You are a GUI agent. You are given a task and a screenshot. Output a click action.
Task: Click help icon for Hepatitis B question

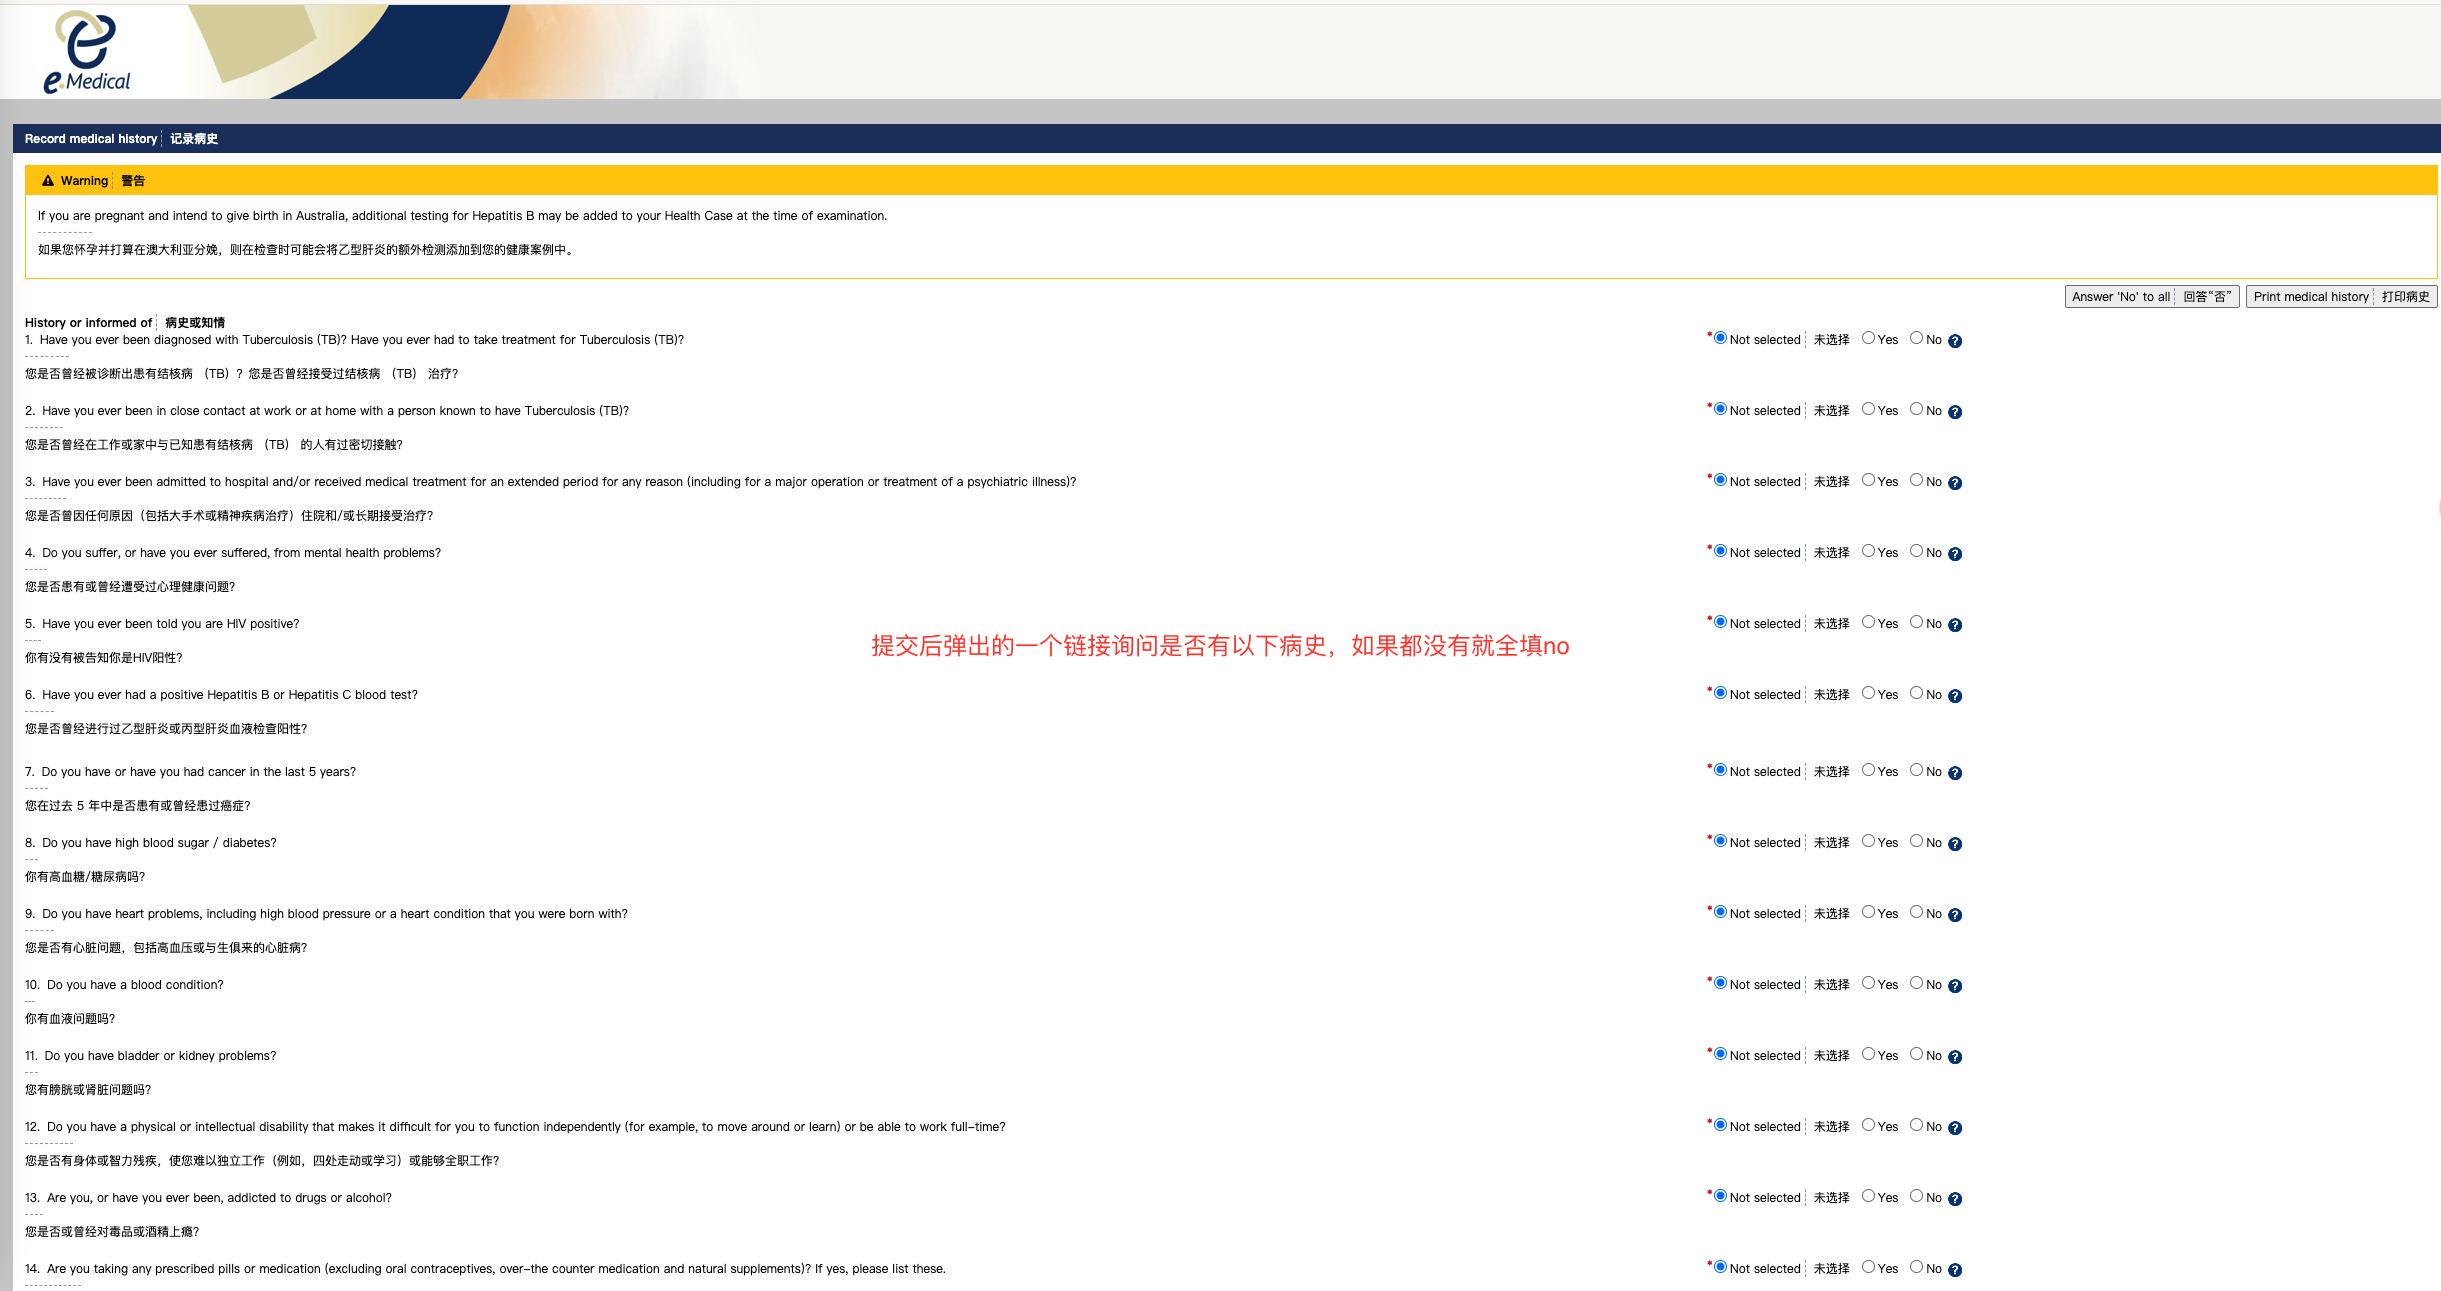[x=1955, y=696]
